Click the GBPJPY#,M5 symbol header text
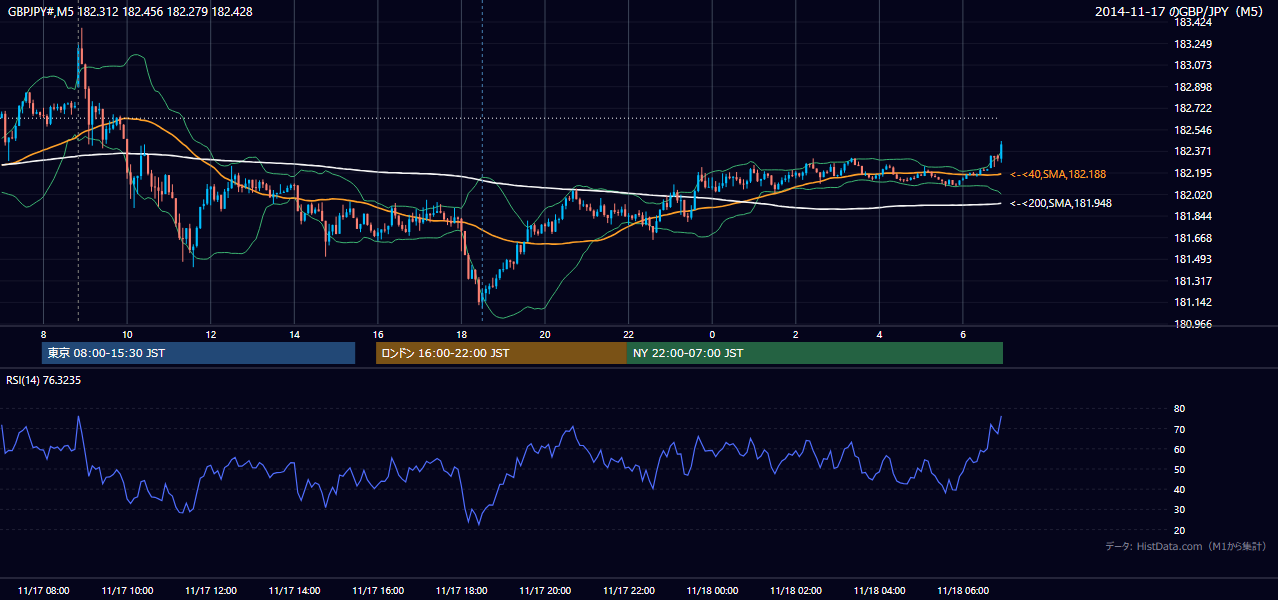1278x600 pixels. 130,11
